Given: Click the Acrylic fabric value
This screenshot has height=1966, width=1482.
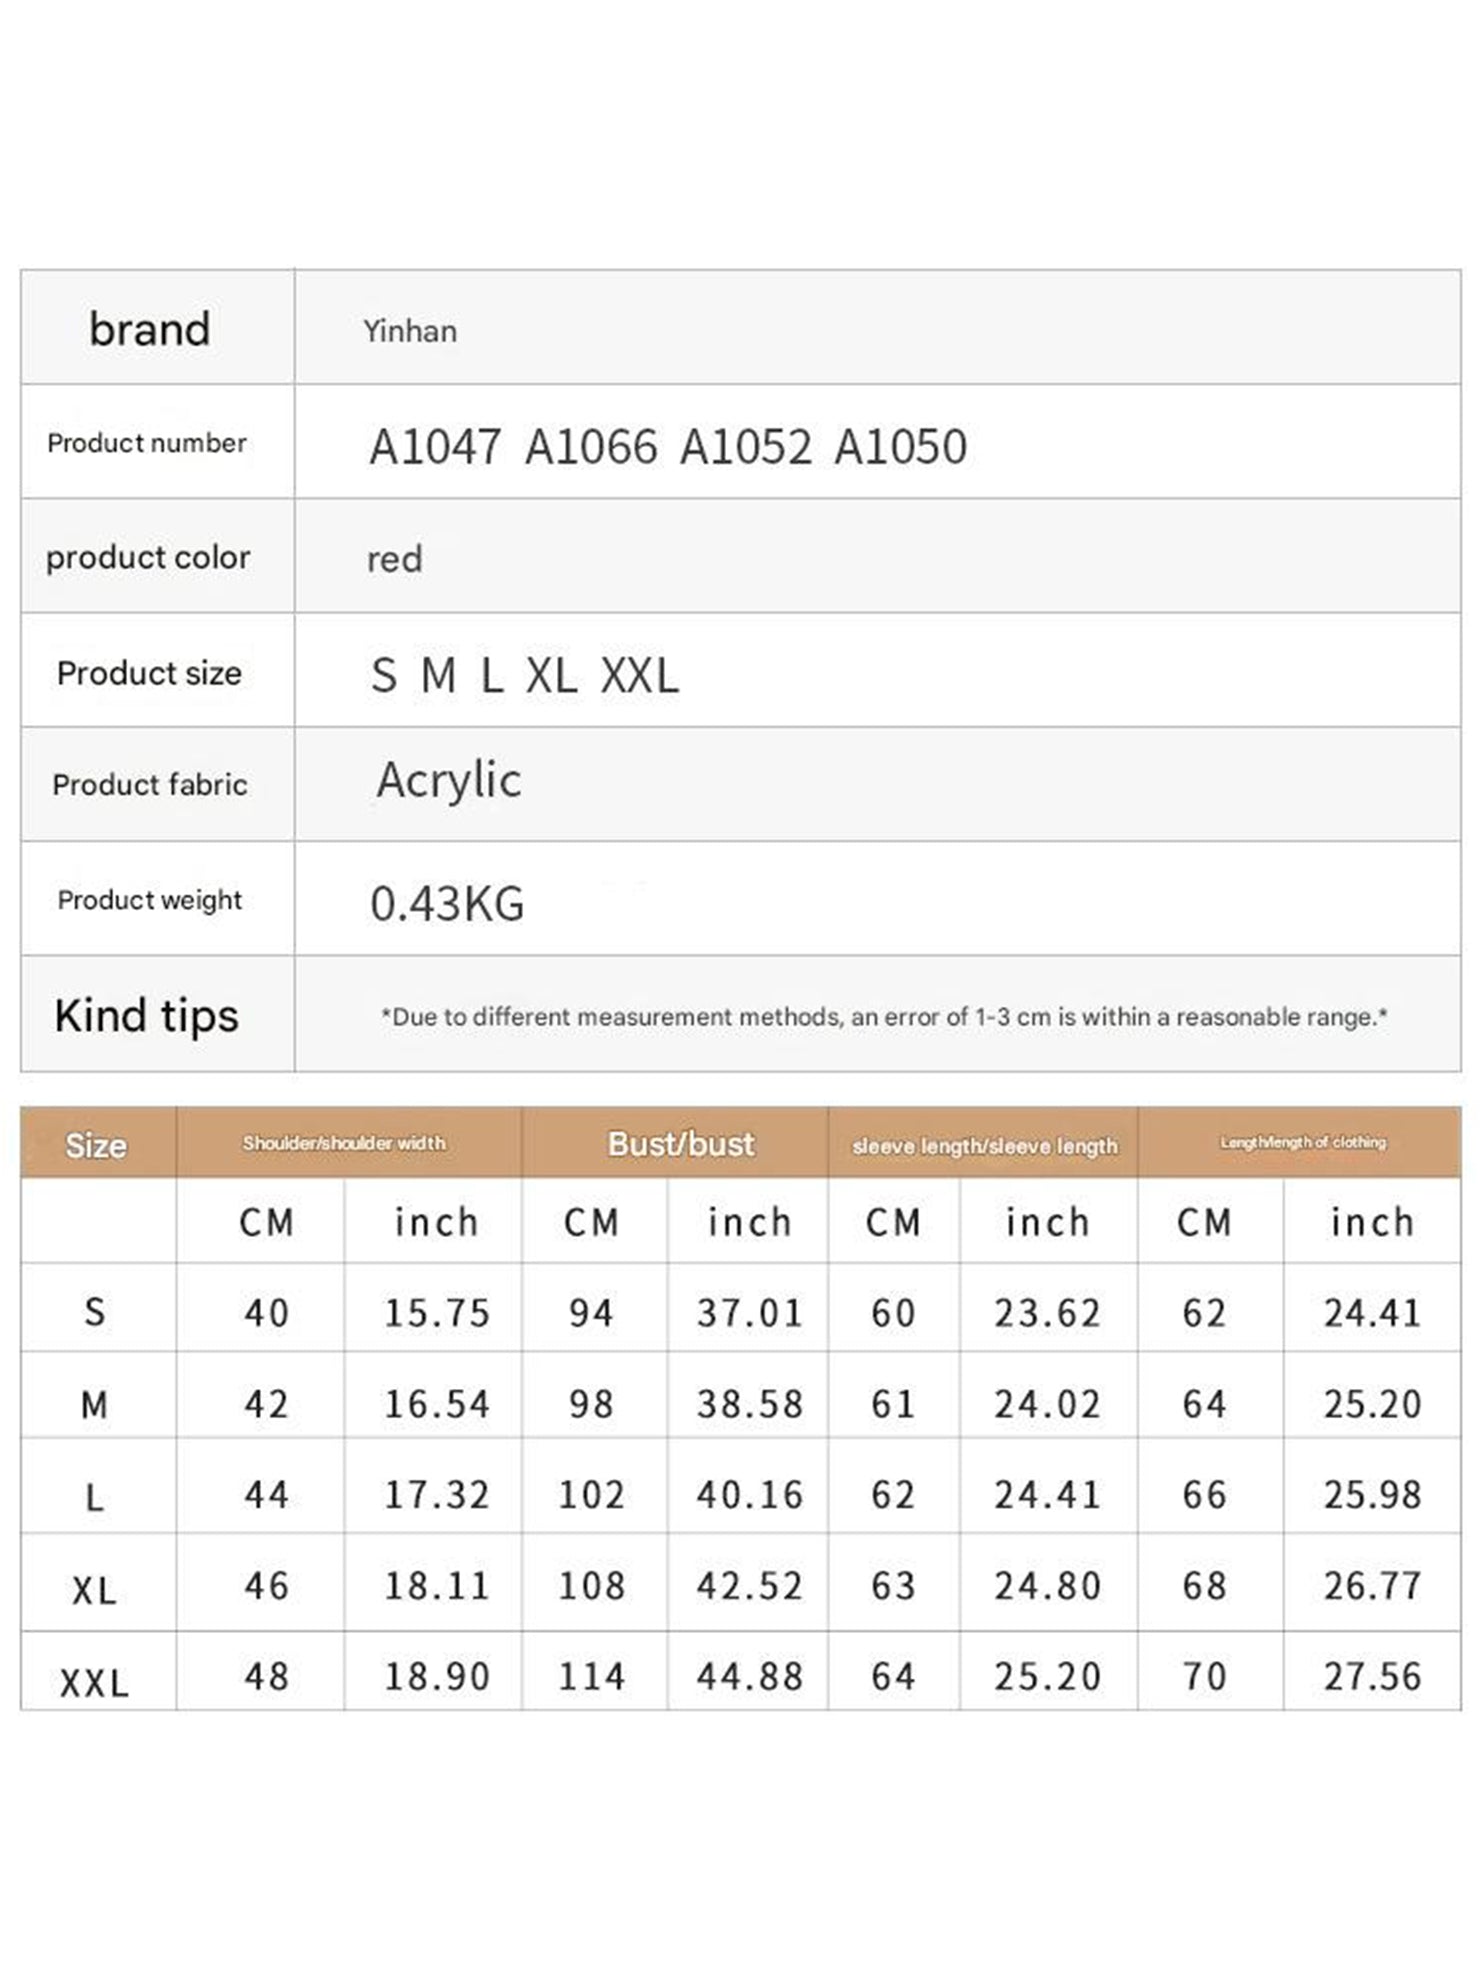Looking at the screenshot, I should pyautogui.click(x=449, y=780).
